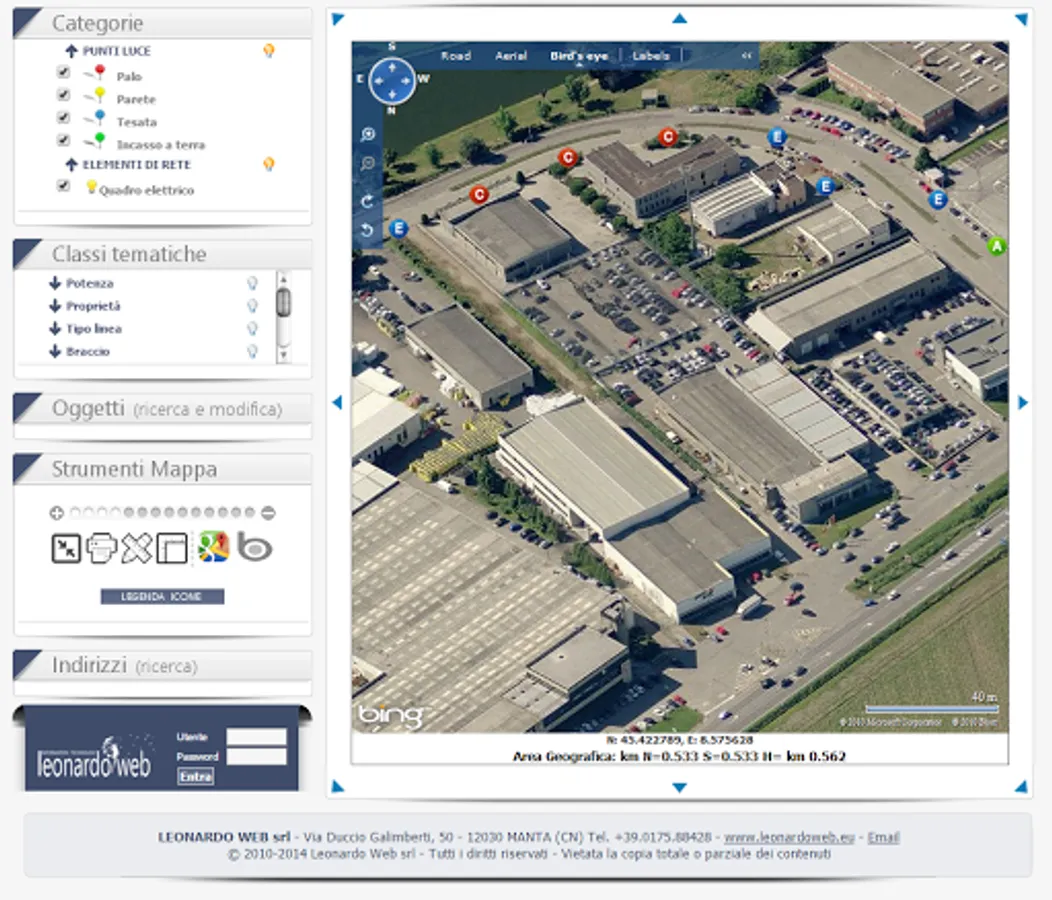Click the Classi tematiche scrollbar down arrow

[284, 355]
